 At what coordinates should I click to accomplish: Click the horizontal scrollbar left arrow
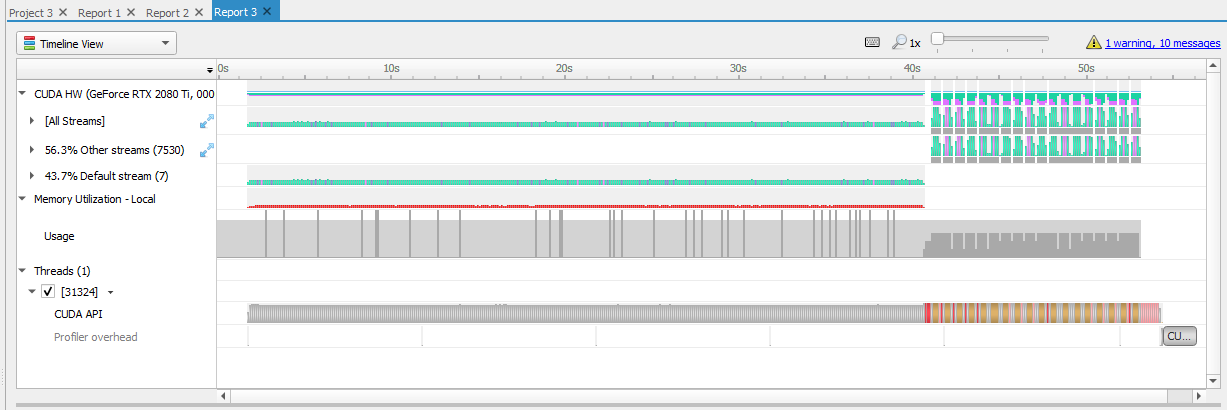224,396
